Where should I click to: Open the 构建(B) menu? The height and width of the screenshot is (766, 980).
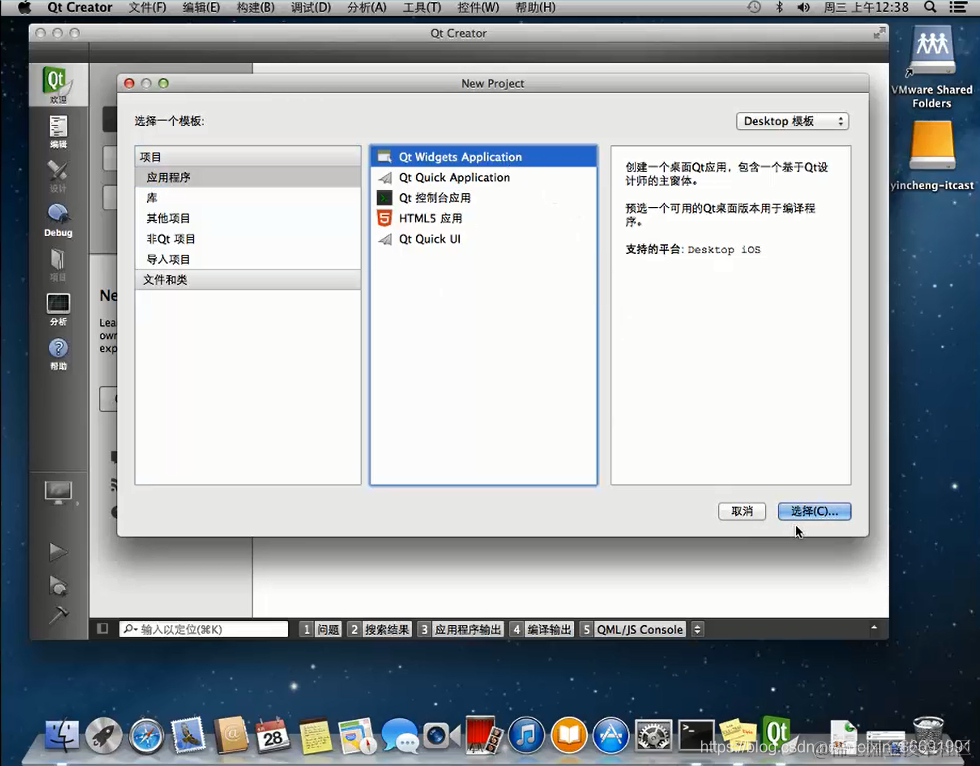click(x=256, y=7)
